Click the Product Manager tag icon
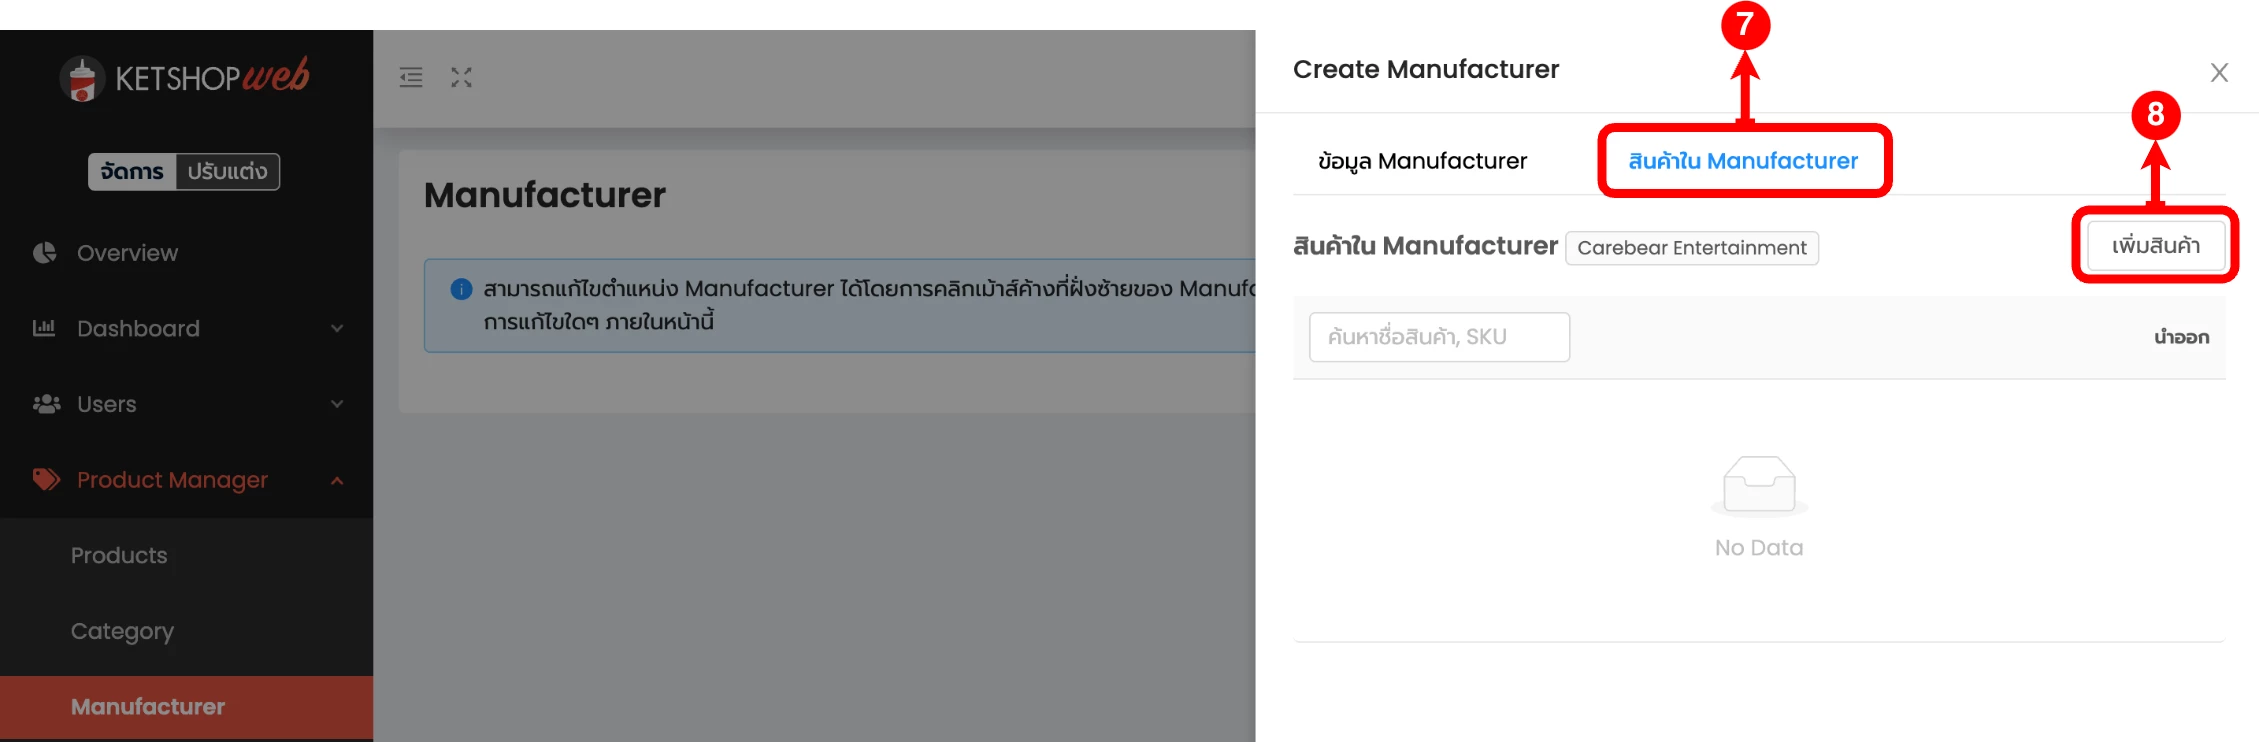 pos(46,480)
